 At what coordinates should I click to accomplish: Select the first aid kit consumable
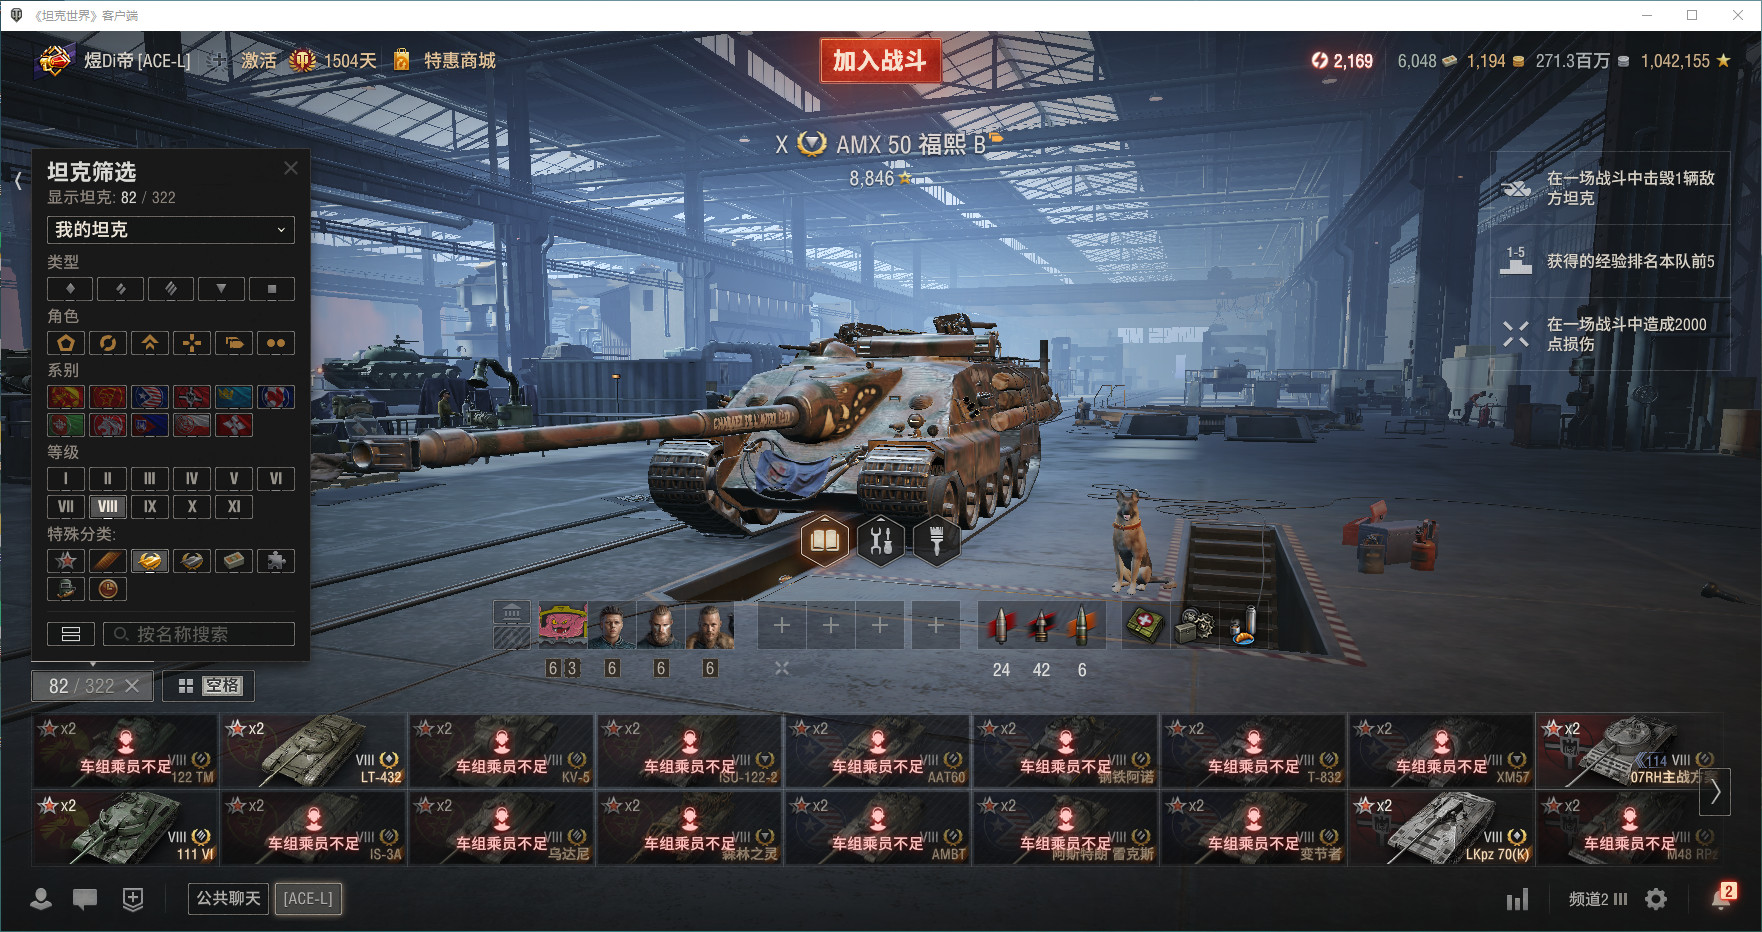(1145, 626)
